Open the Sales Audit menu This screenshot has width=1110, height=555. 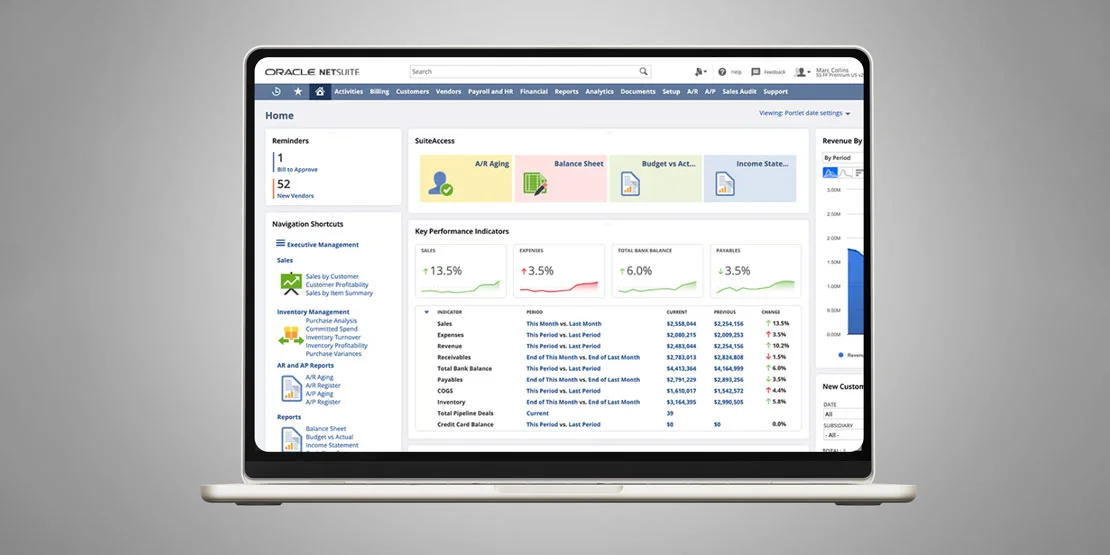point(739,92)
